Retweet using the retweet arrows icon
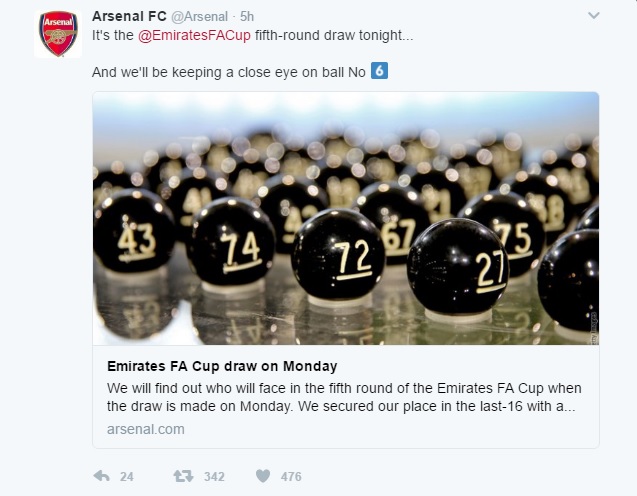Viewport: 637px width, 496px height. coord(182,476)
